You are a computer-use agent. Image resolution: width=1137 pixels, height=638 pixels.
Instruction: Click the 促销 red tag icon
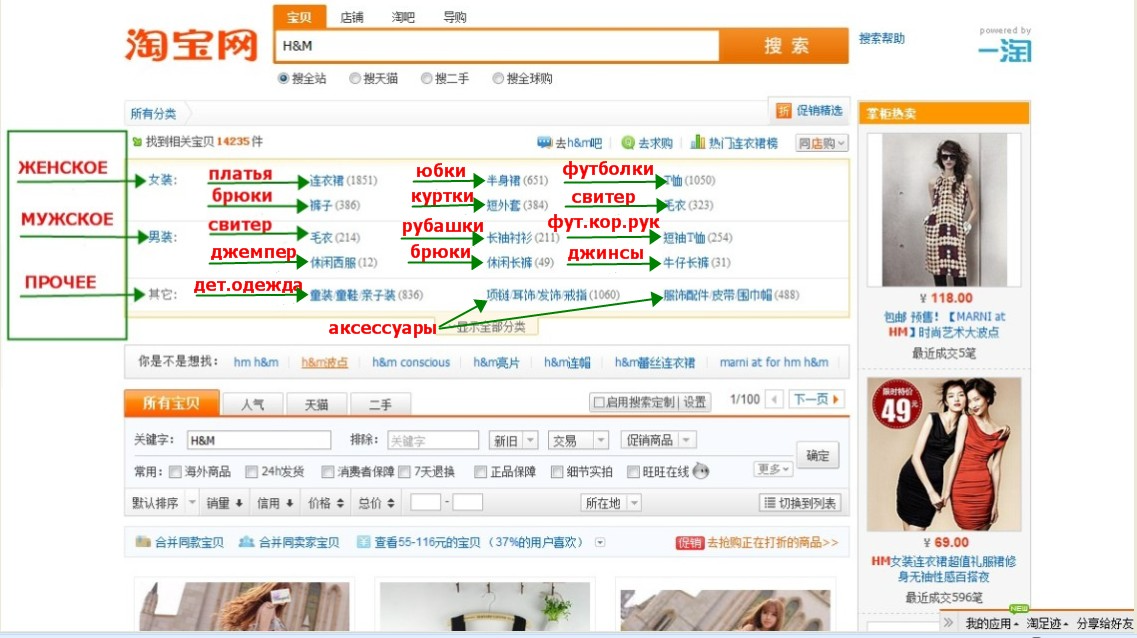pos(690,542)
